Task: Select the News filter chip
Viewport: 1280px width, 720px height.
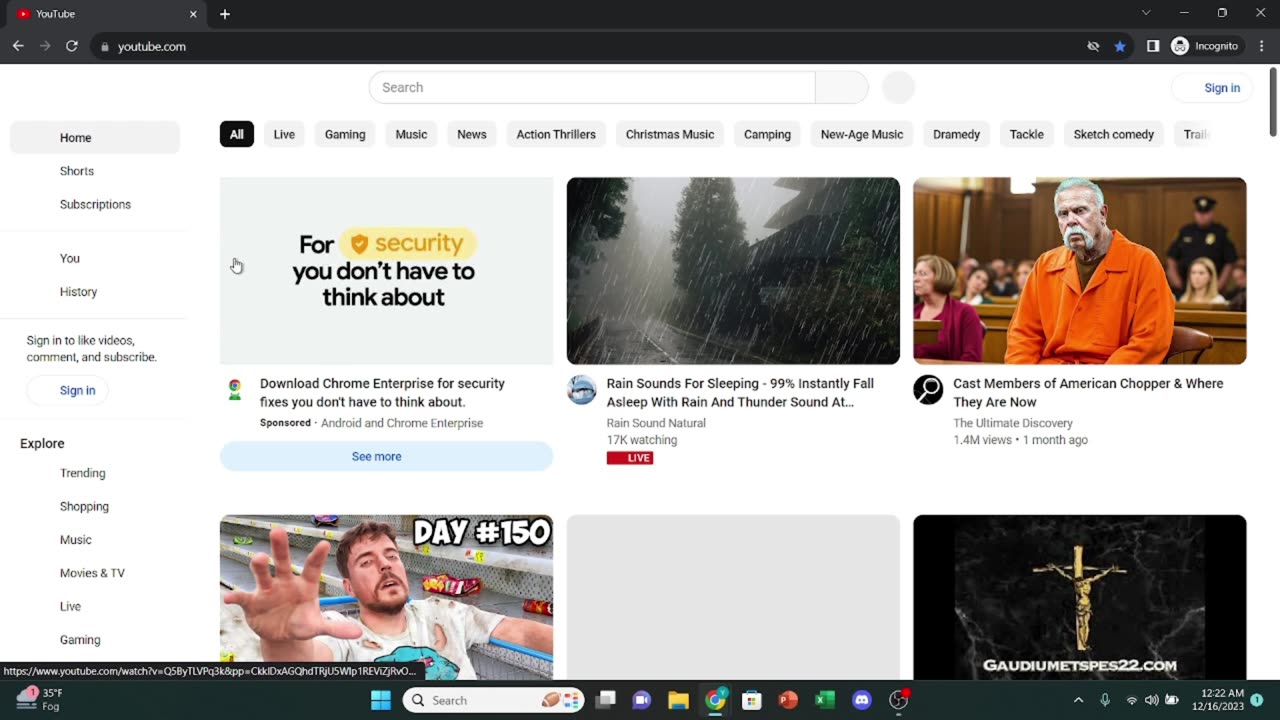Action: (472, 134)
